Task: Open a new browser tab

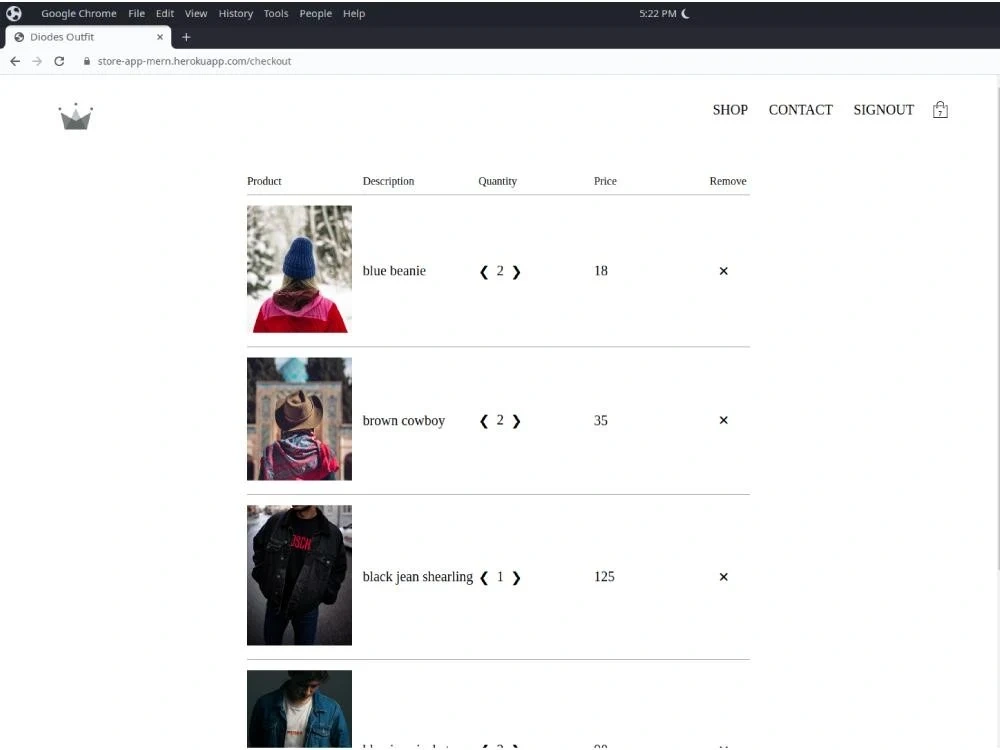Action: (x=186, y=37)
